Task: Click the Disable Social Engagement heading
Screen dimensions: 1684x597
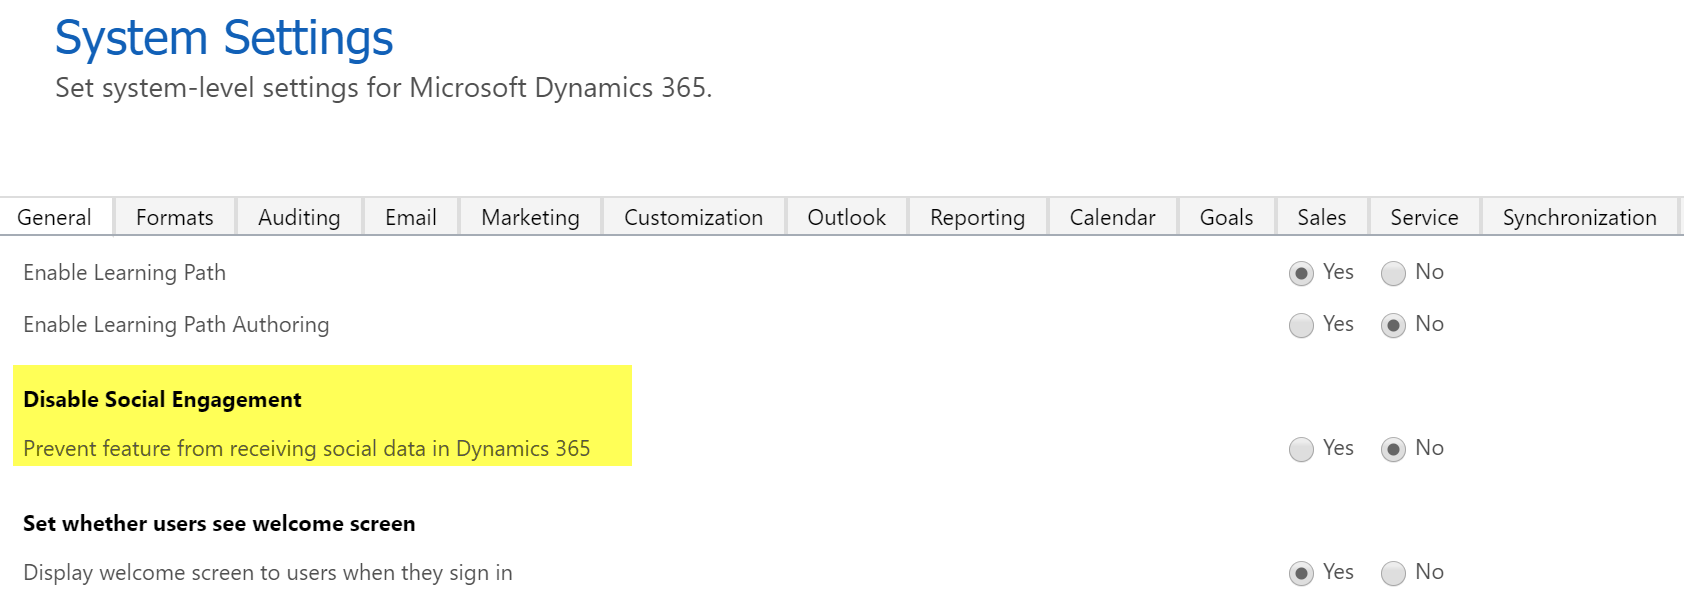Action: tap(162, 400)
